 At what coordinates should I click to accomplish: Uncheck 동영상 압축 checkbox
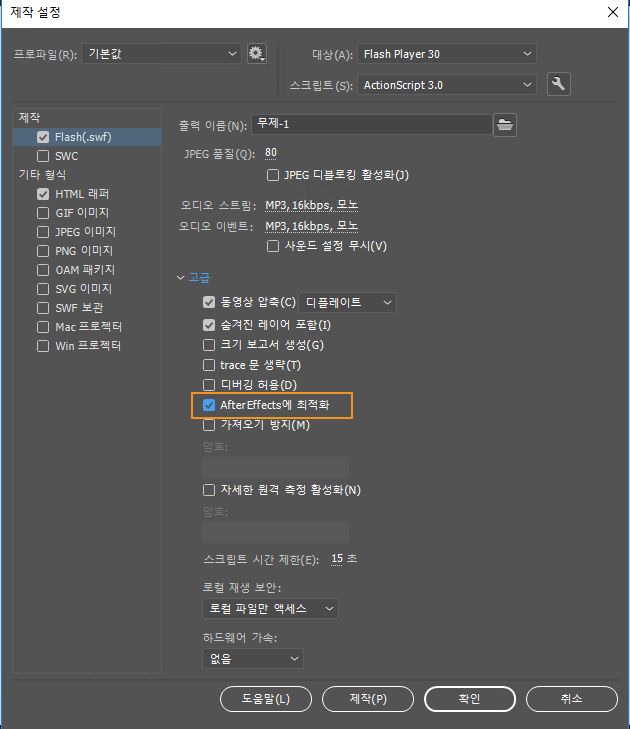(209, 302)
